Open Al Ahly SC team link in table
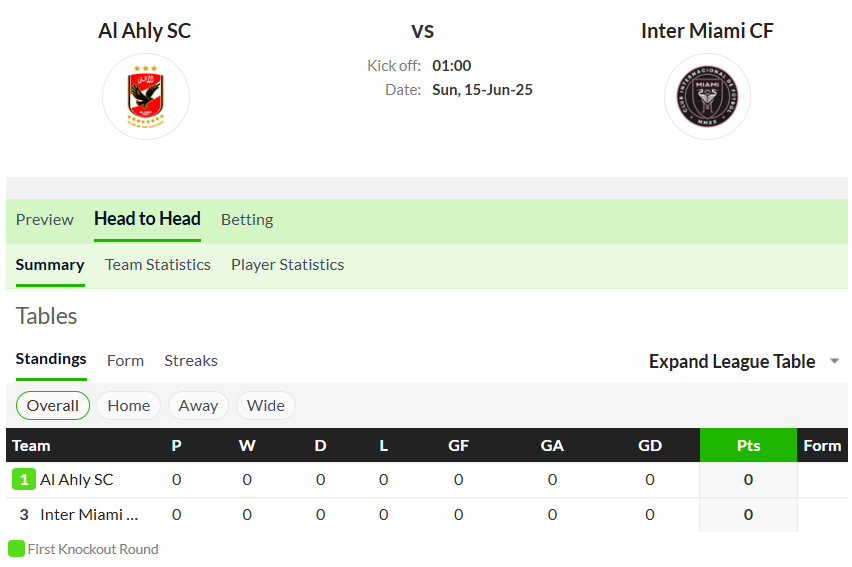This screenshot has height=567, width=852. tap(77, 479)
